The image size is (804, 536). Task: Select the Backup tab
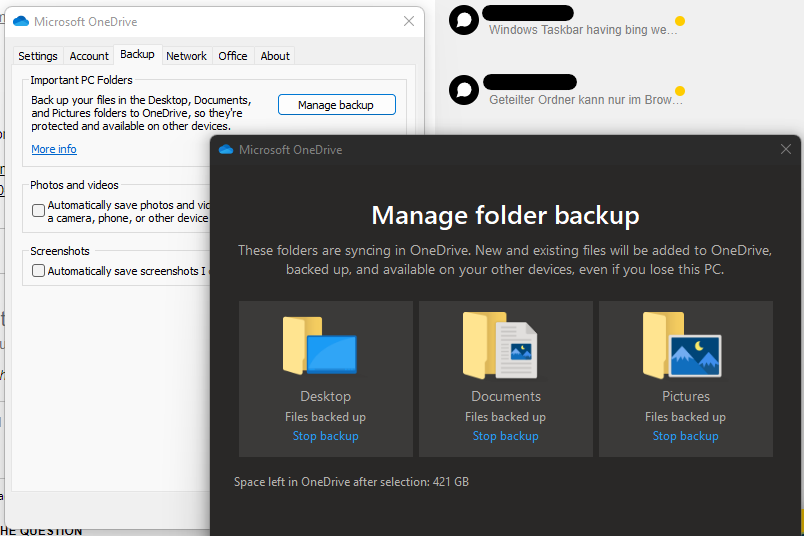pos(137,54)
